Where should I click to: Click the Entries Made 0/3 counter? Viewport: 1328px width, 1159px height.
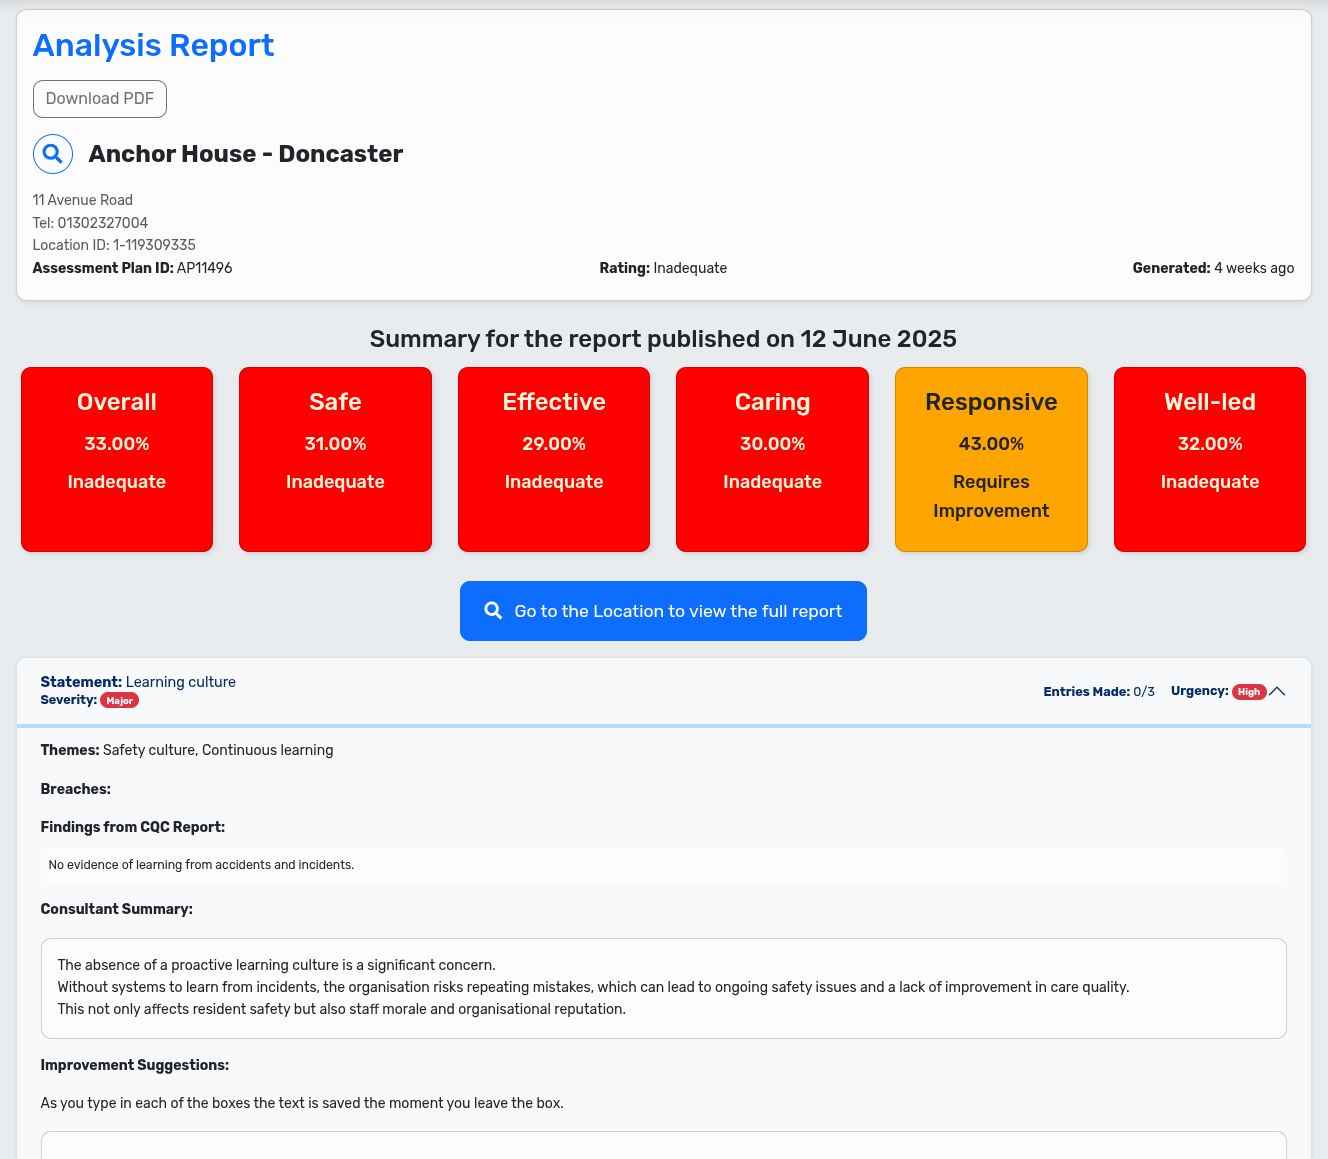pyautogui.click(x=1098, y=692)
